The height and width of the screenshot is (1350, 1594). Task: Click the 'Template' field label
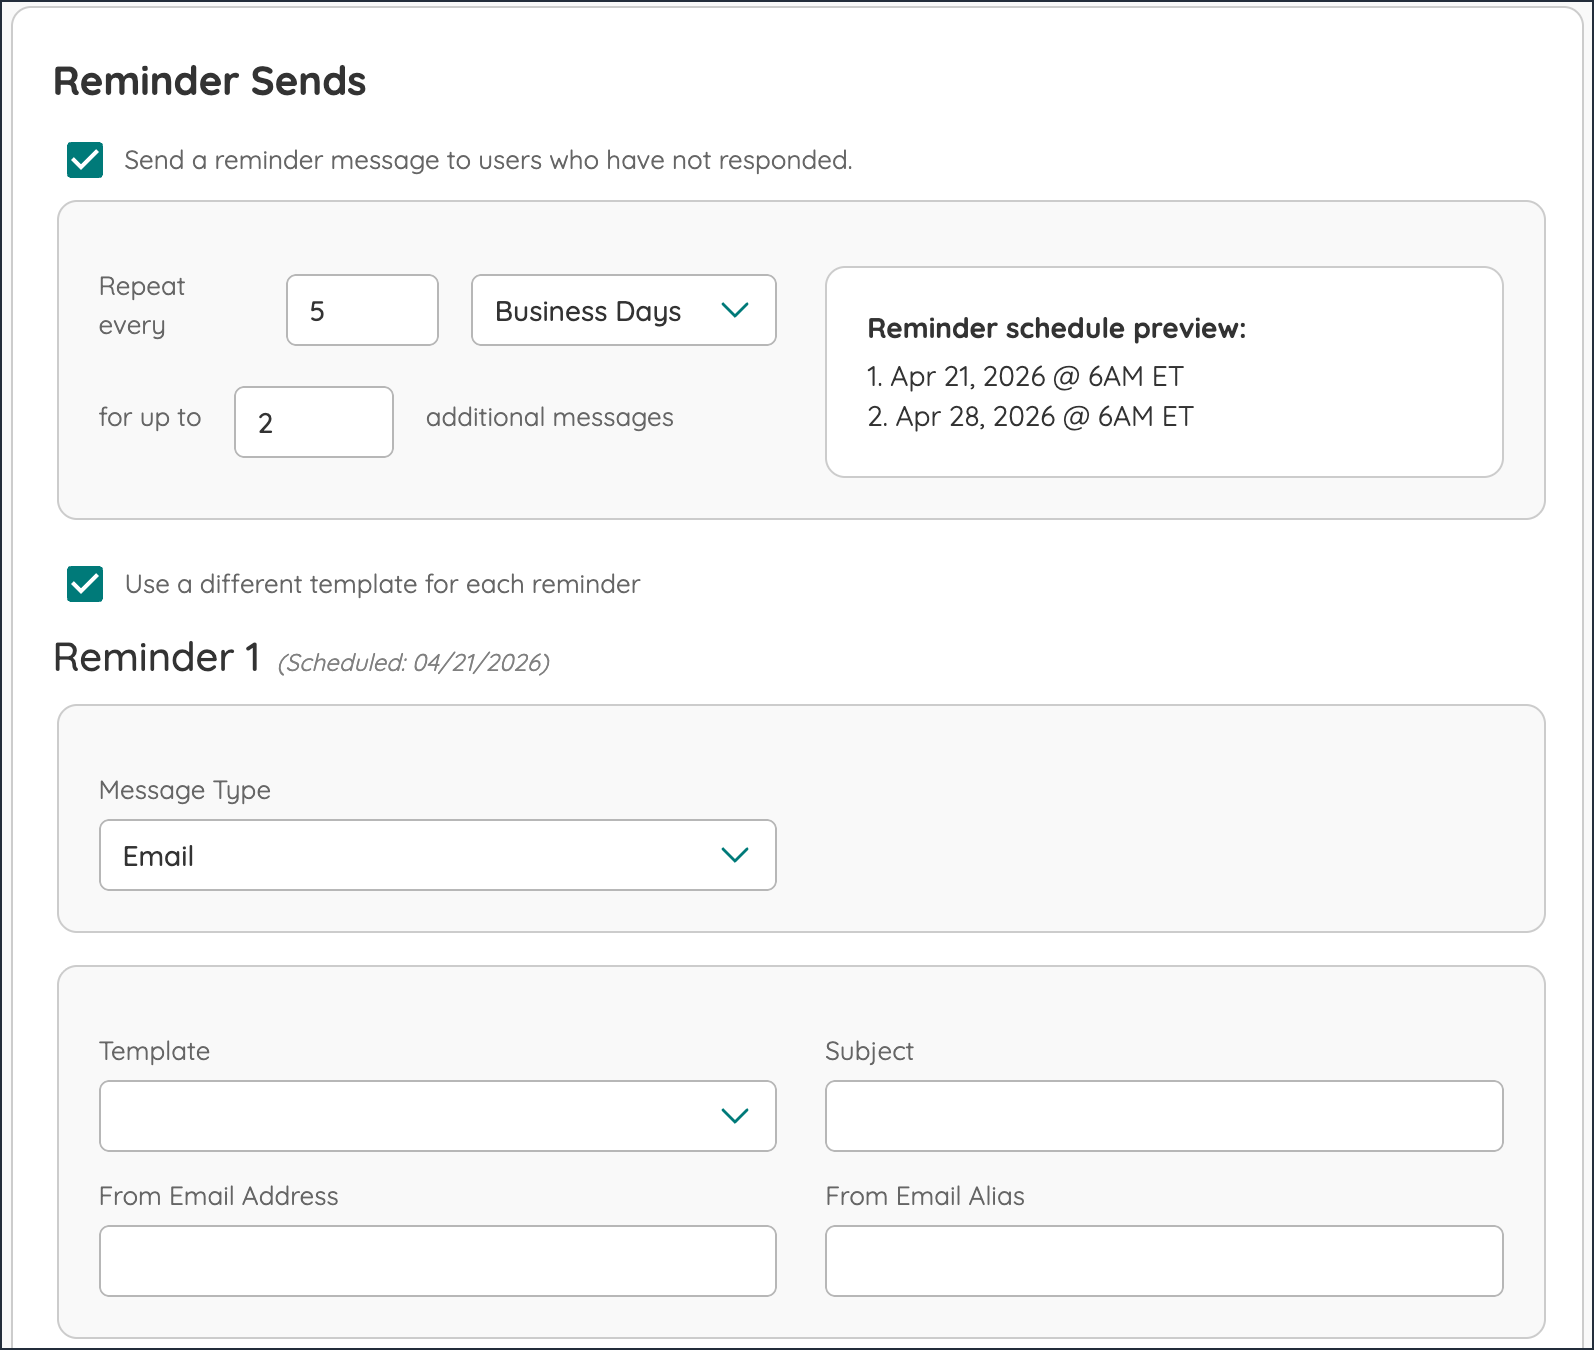(x=155, y=1051)
